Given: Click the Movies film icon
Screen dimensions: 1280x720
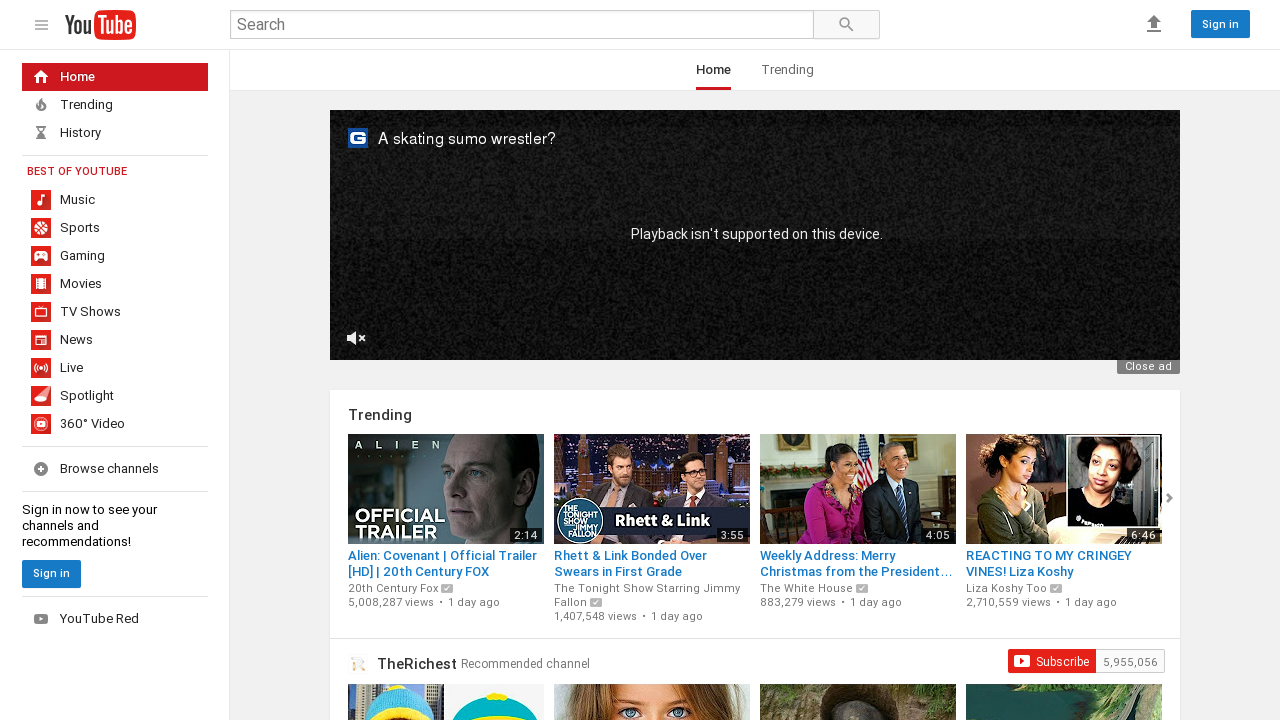Looking at the screenshot, I should pos(41,284).
